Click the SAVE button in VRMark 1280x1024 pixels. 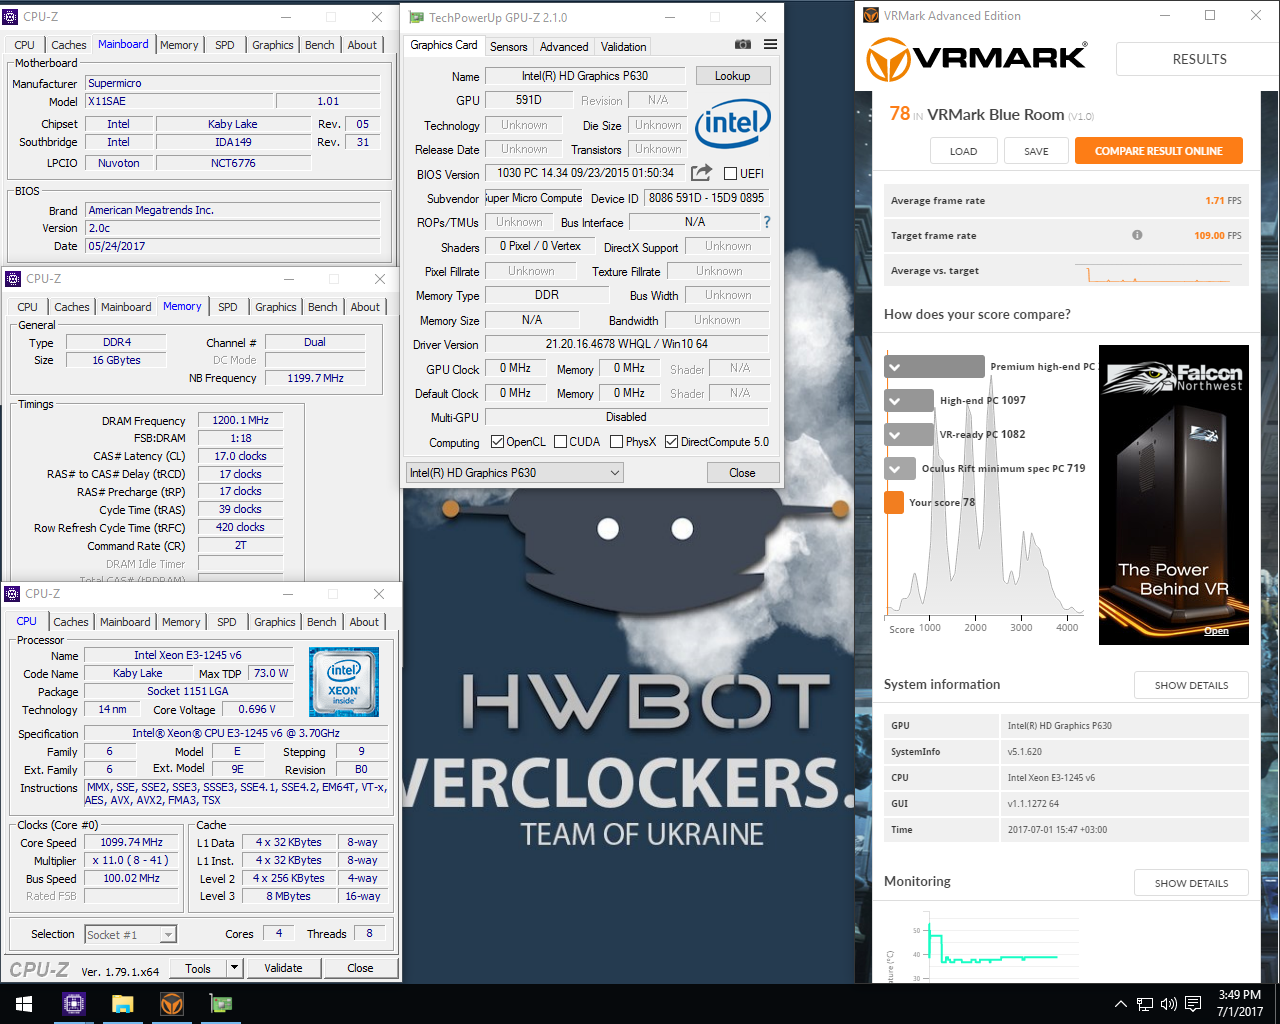click(x=1036, y=151)
